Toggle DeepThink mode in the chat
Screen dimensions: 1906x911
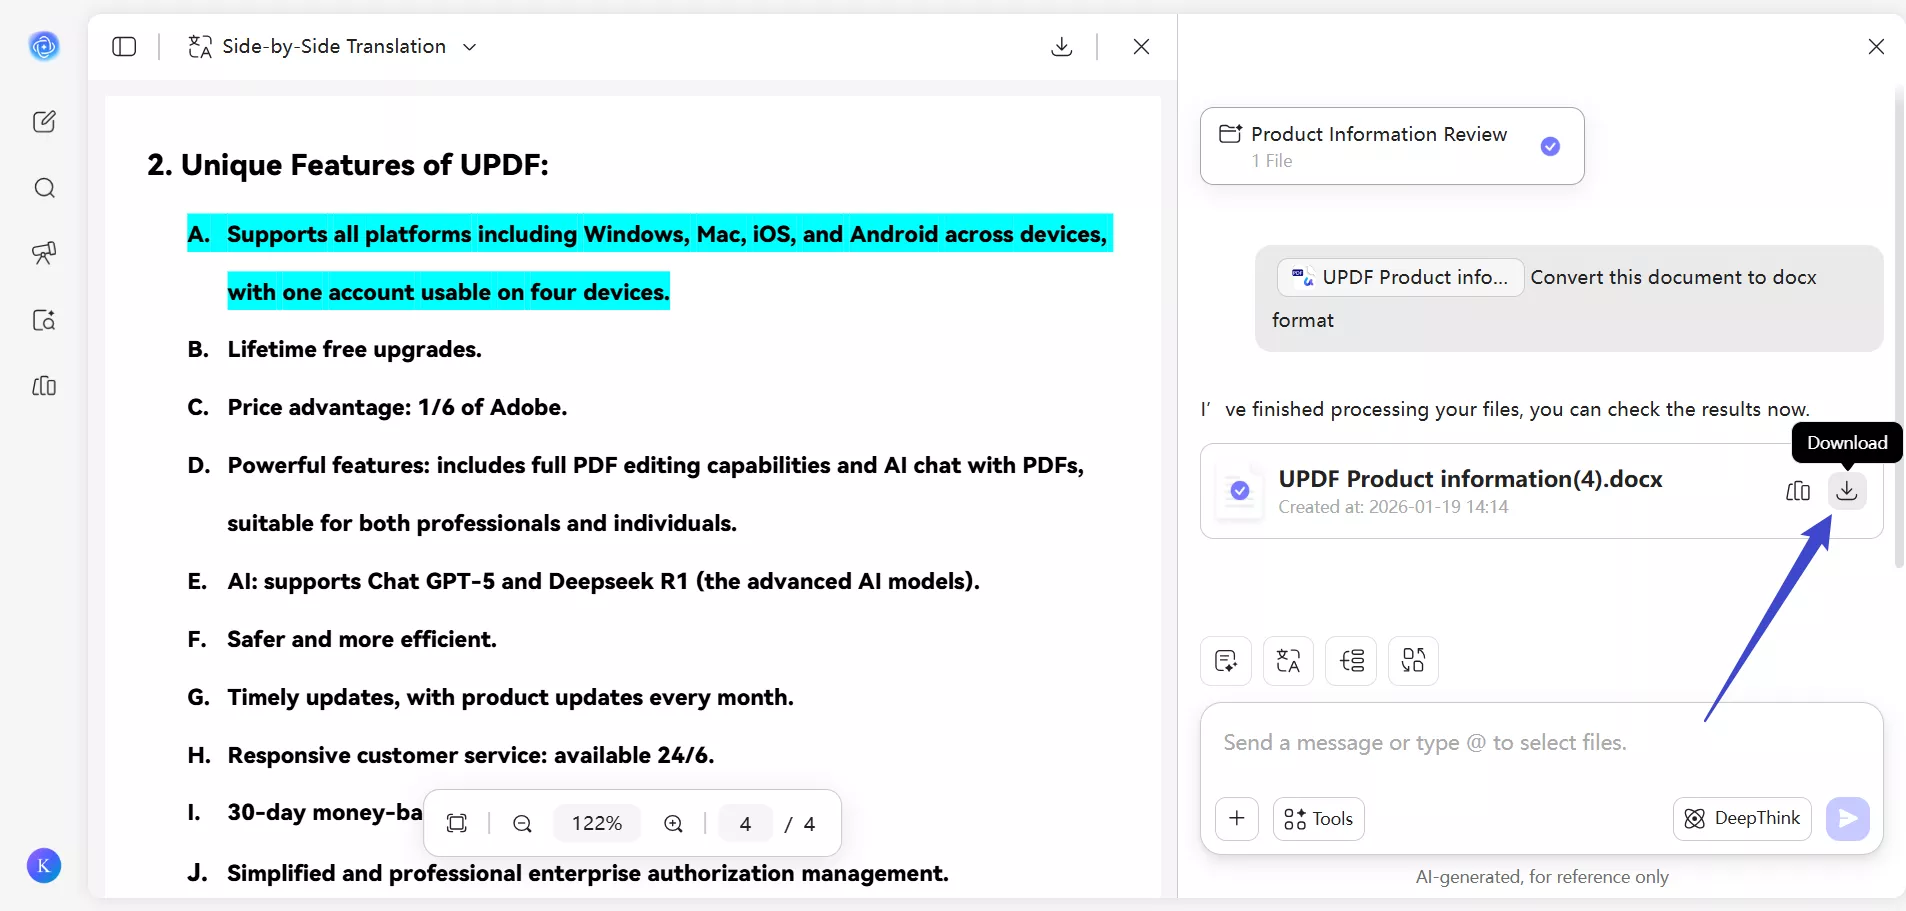coord(1741,818)
